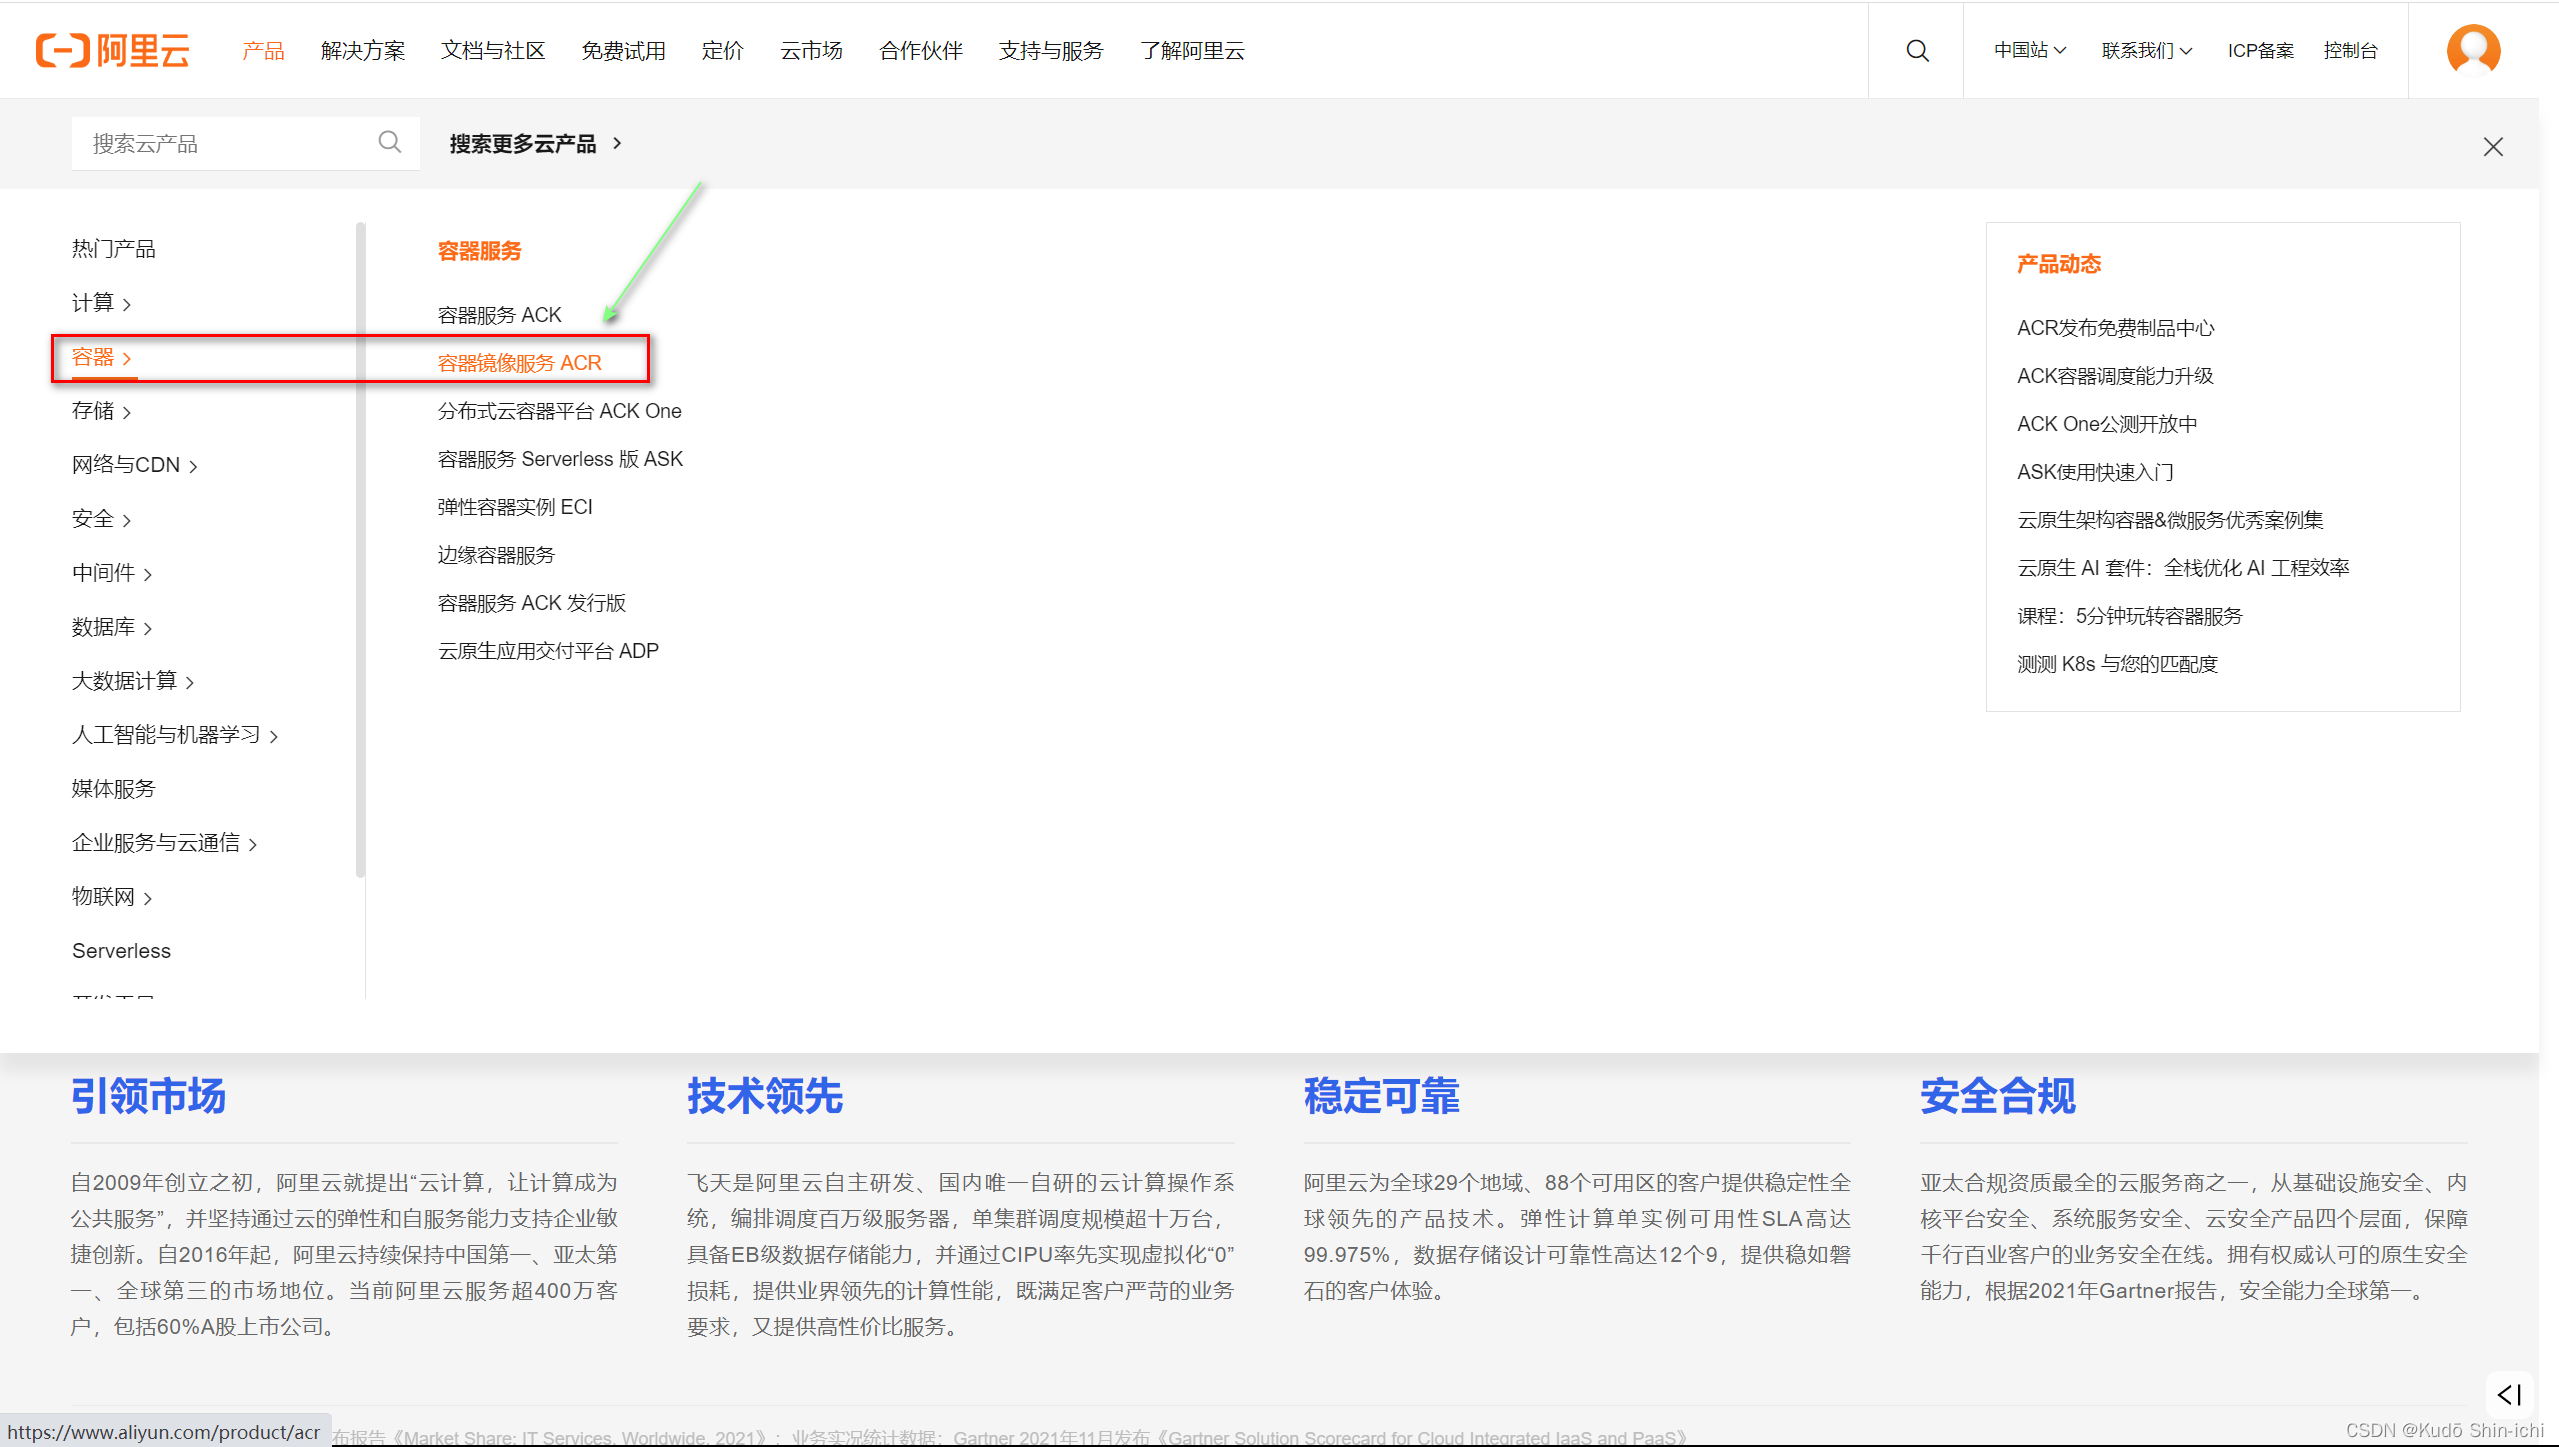Expand the 联系我们 dropdown
The image size is (2559, 1447).
click(2146, 50)
